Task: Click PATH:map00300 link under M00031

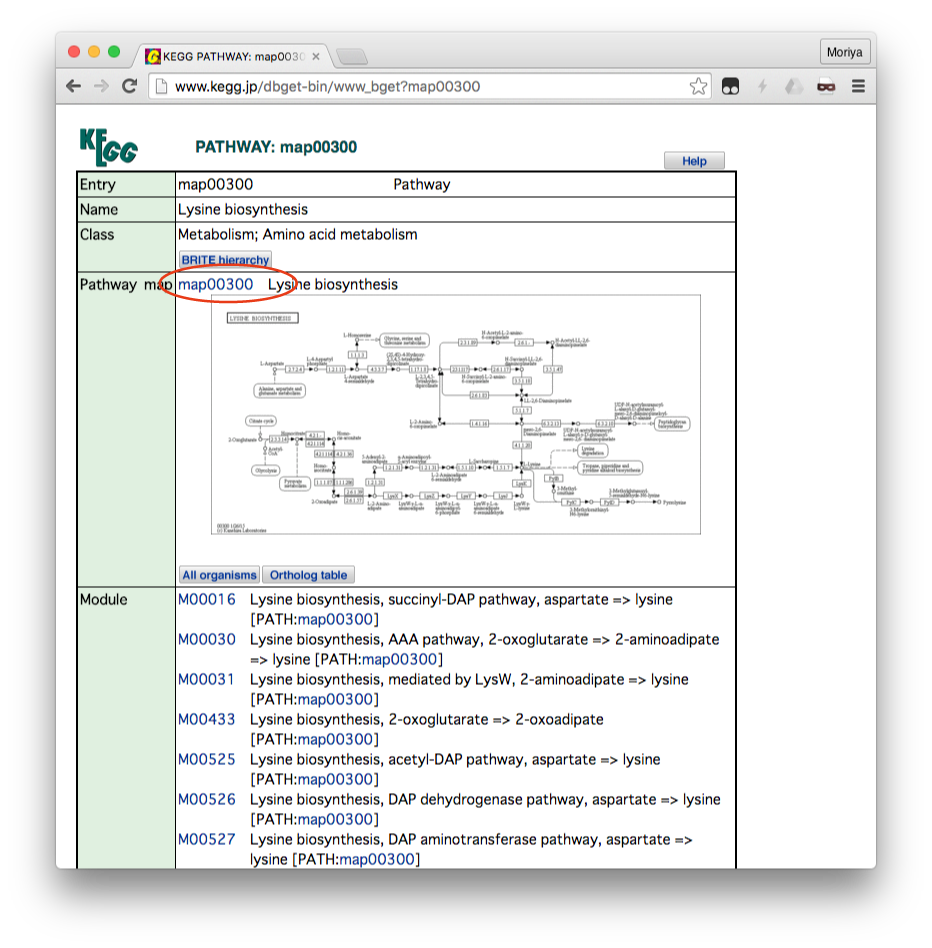Action: [x=335, y=700]
